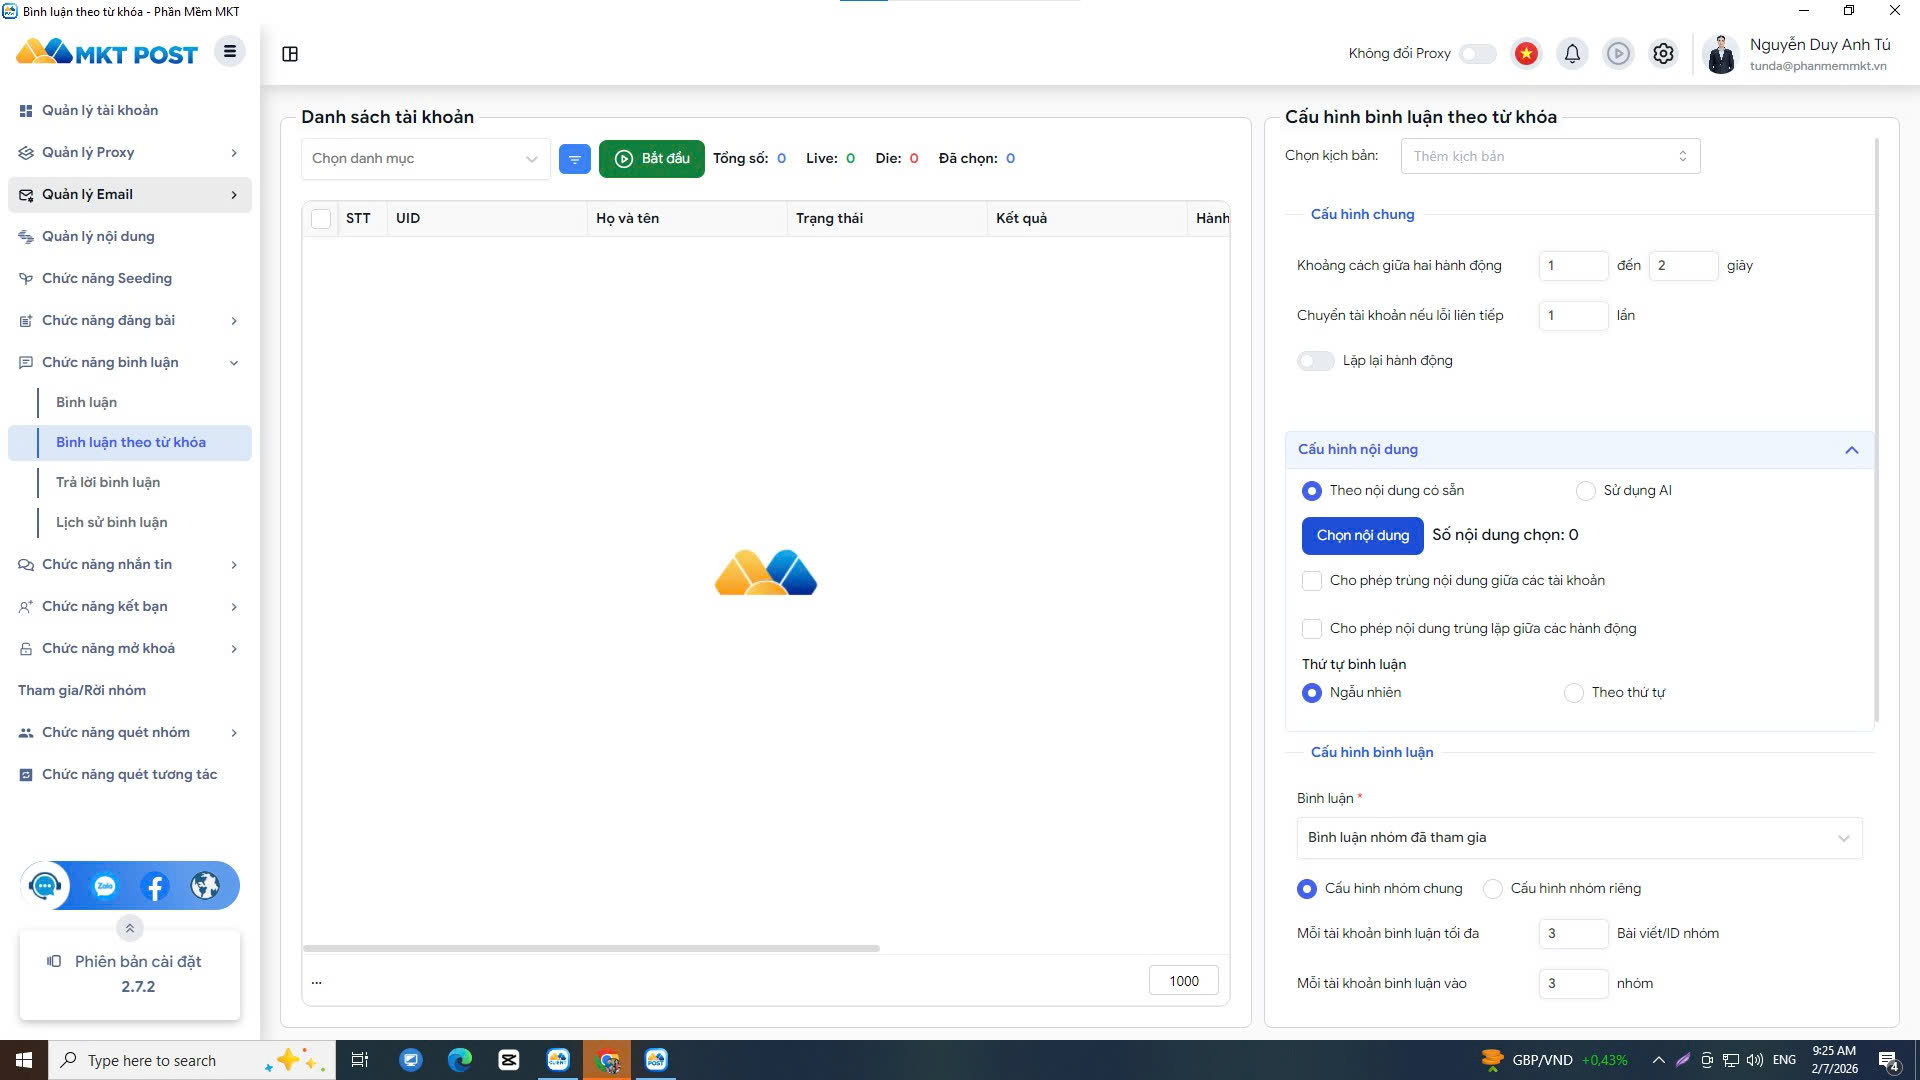Click the filter icon beside Chọn danh mục
The image size is (1920, 1080).
tap(574, 158)
